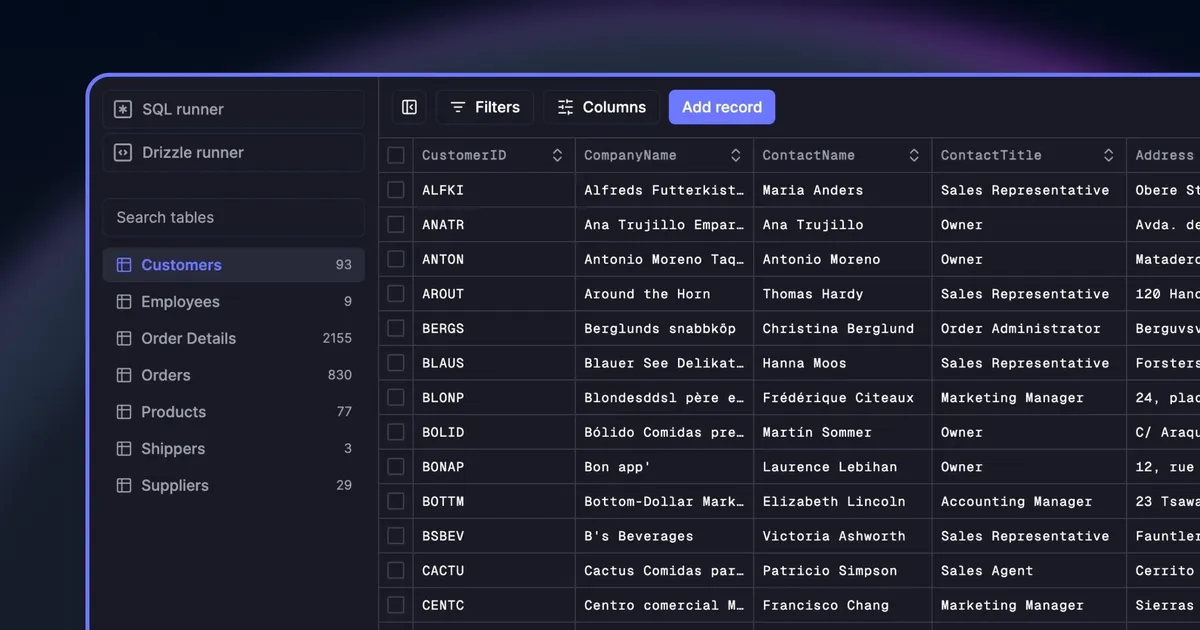Screen dimensions: 1200x630
Task: Click cell Around the Horn
Action: coord(664,294)
